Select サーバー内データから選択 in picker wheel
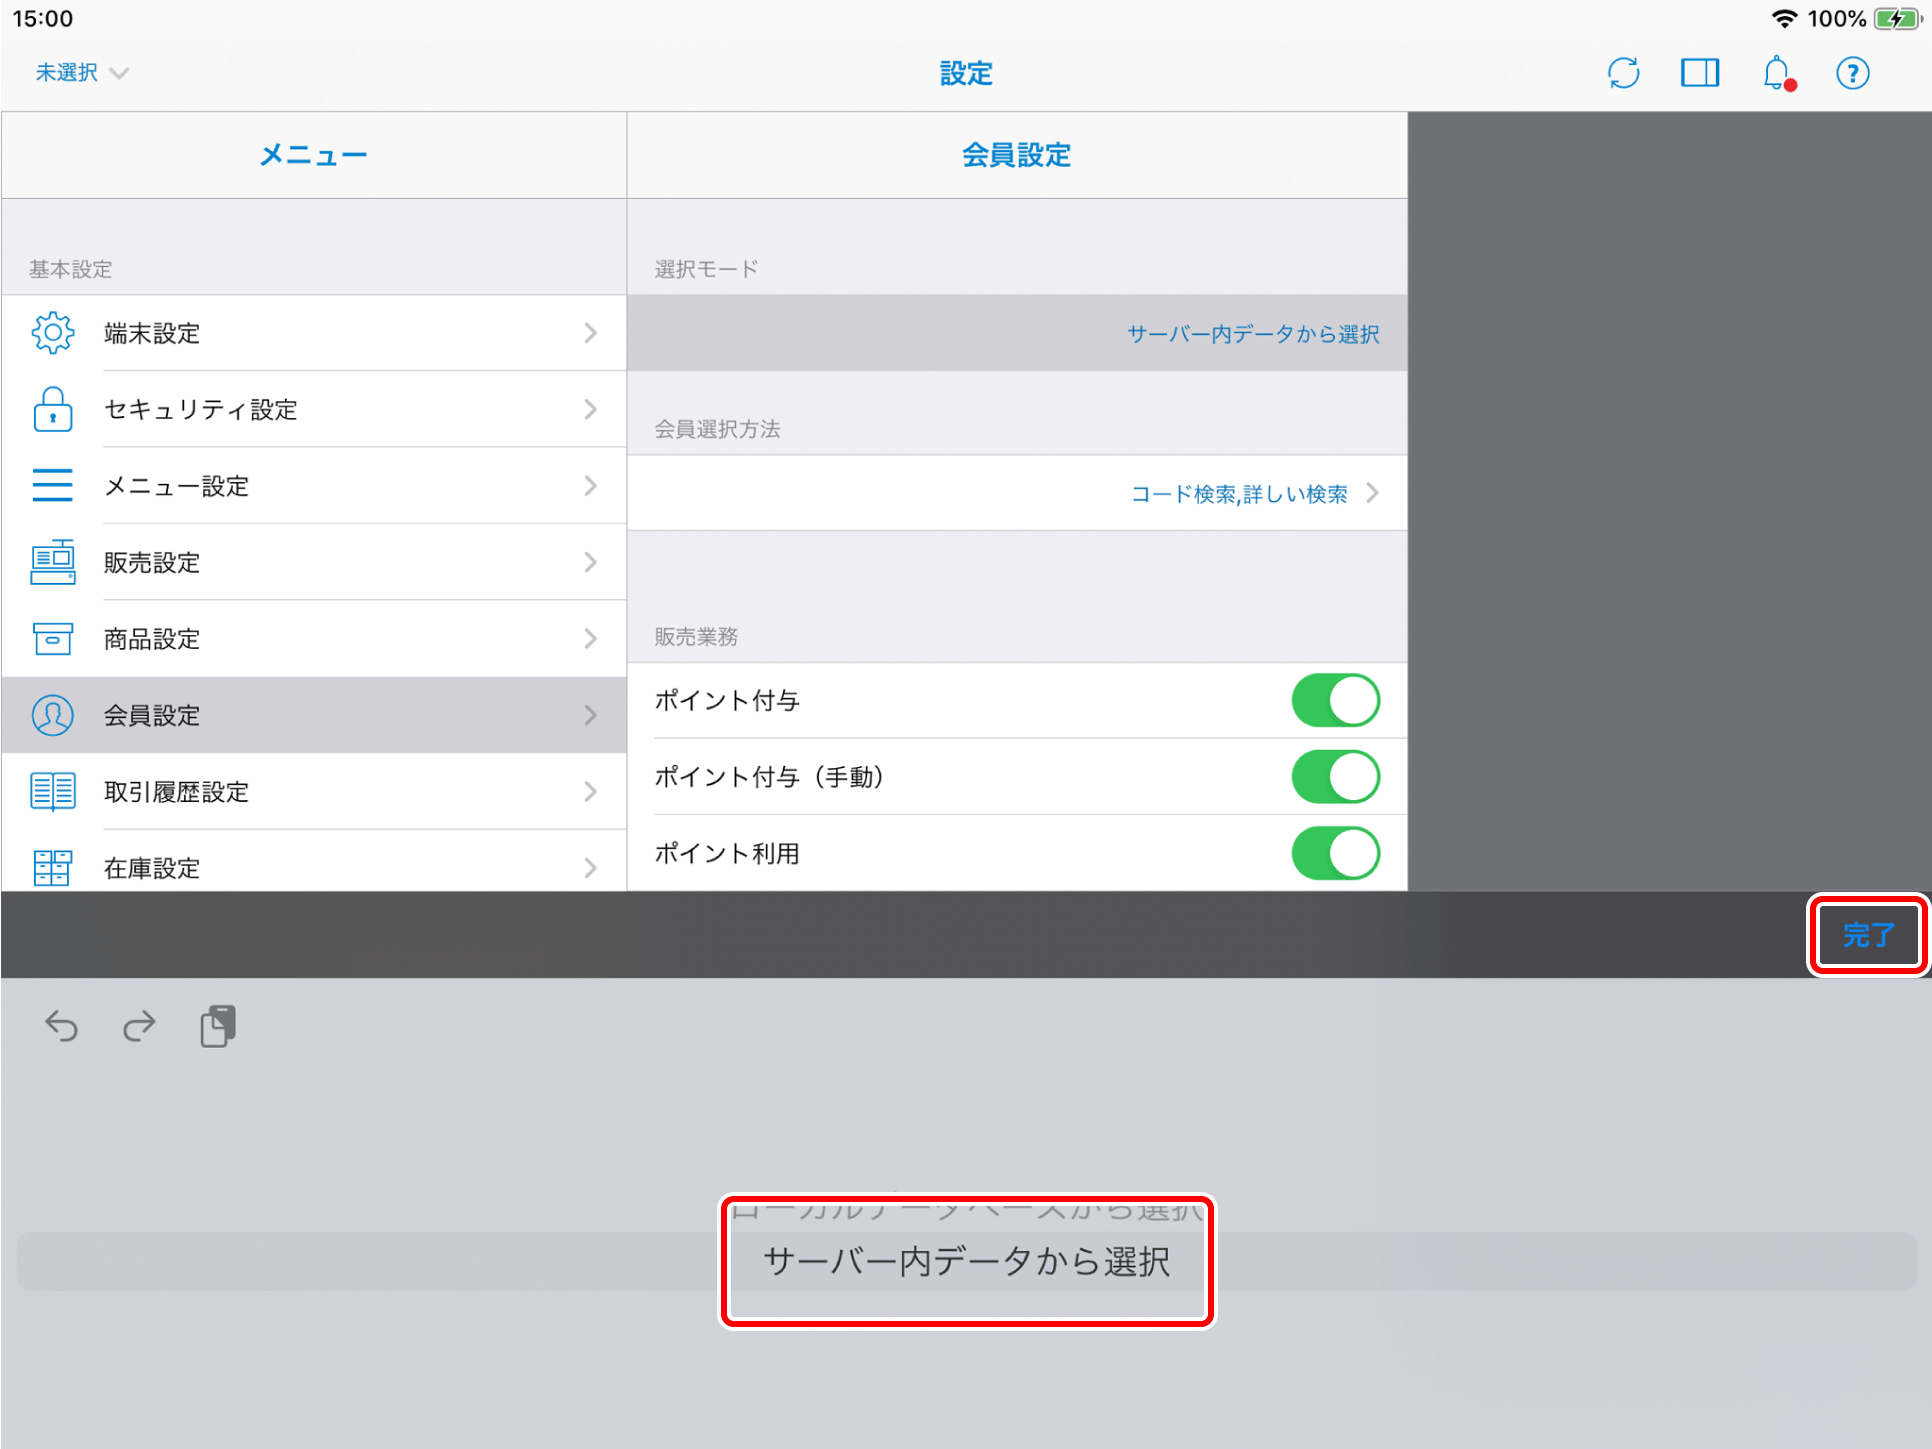1932x1449 pixels. click(966, 1262)
